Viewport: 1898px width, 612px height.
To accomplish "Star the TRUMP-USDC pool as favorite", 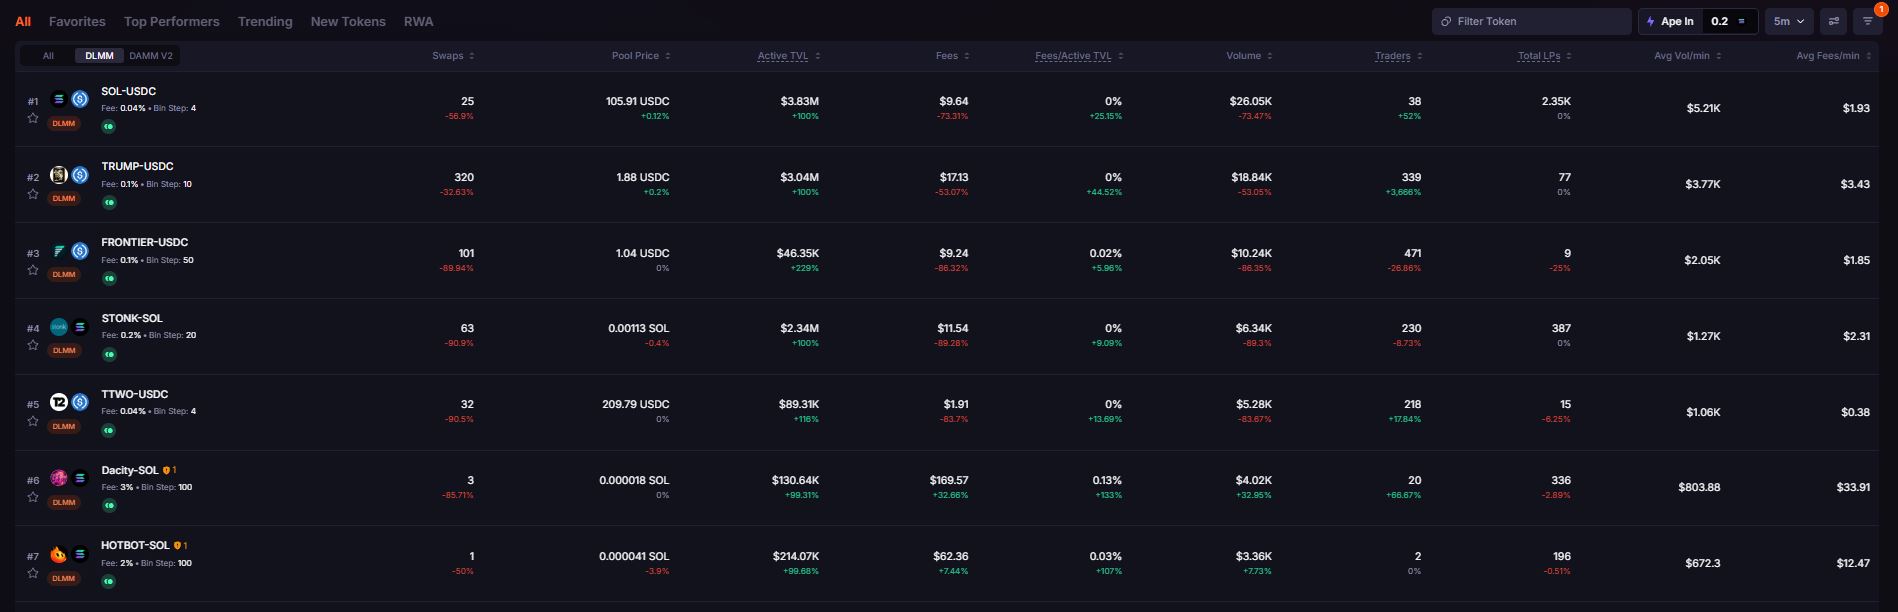I will click(x=33, y=194).
